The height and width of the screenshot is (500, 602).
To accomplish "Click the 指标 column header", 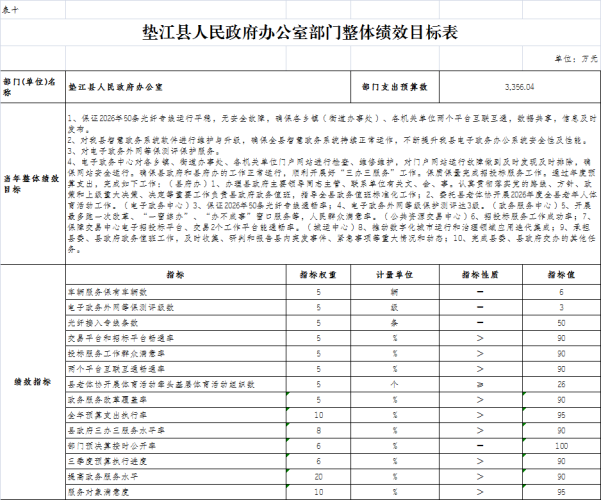I will (174, 272).
